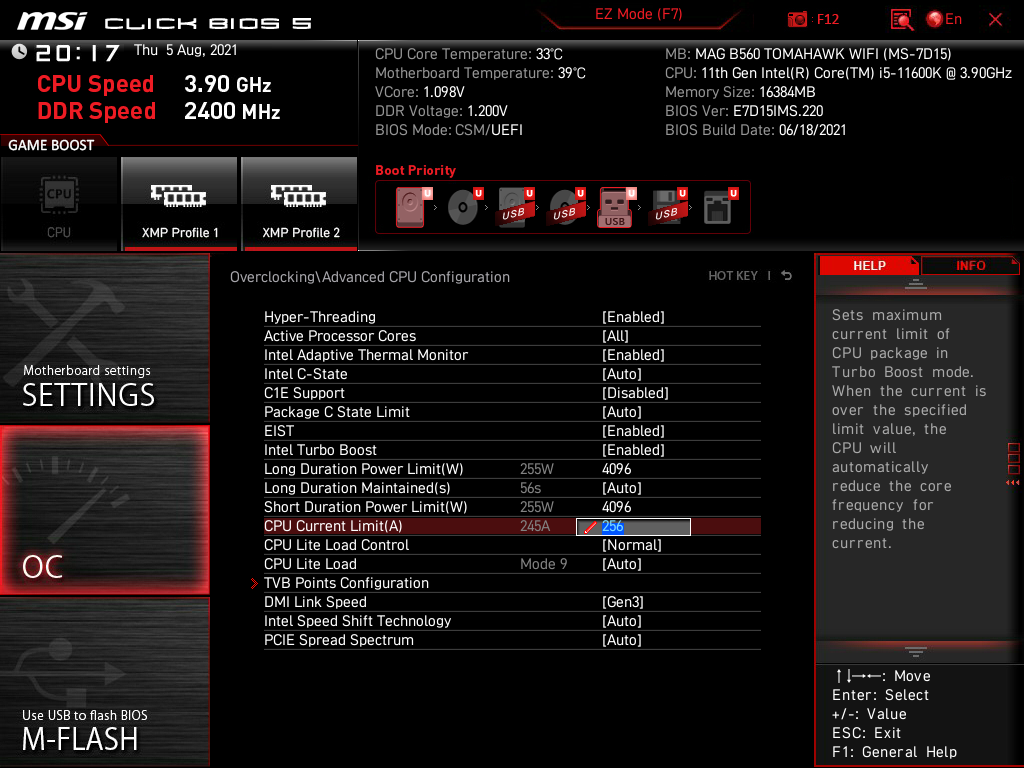
Task: Enable XMP Profile 1
Action: (x=180, y=204)
